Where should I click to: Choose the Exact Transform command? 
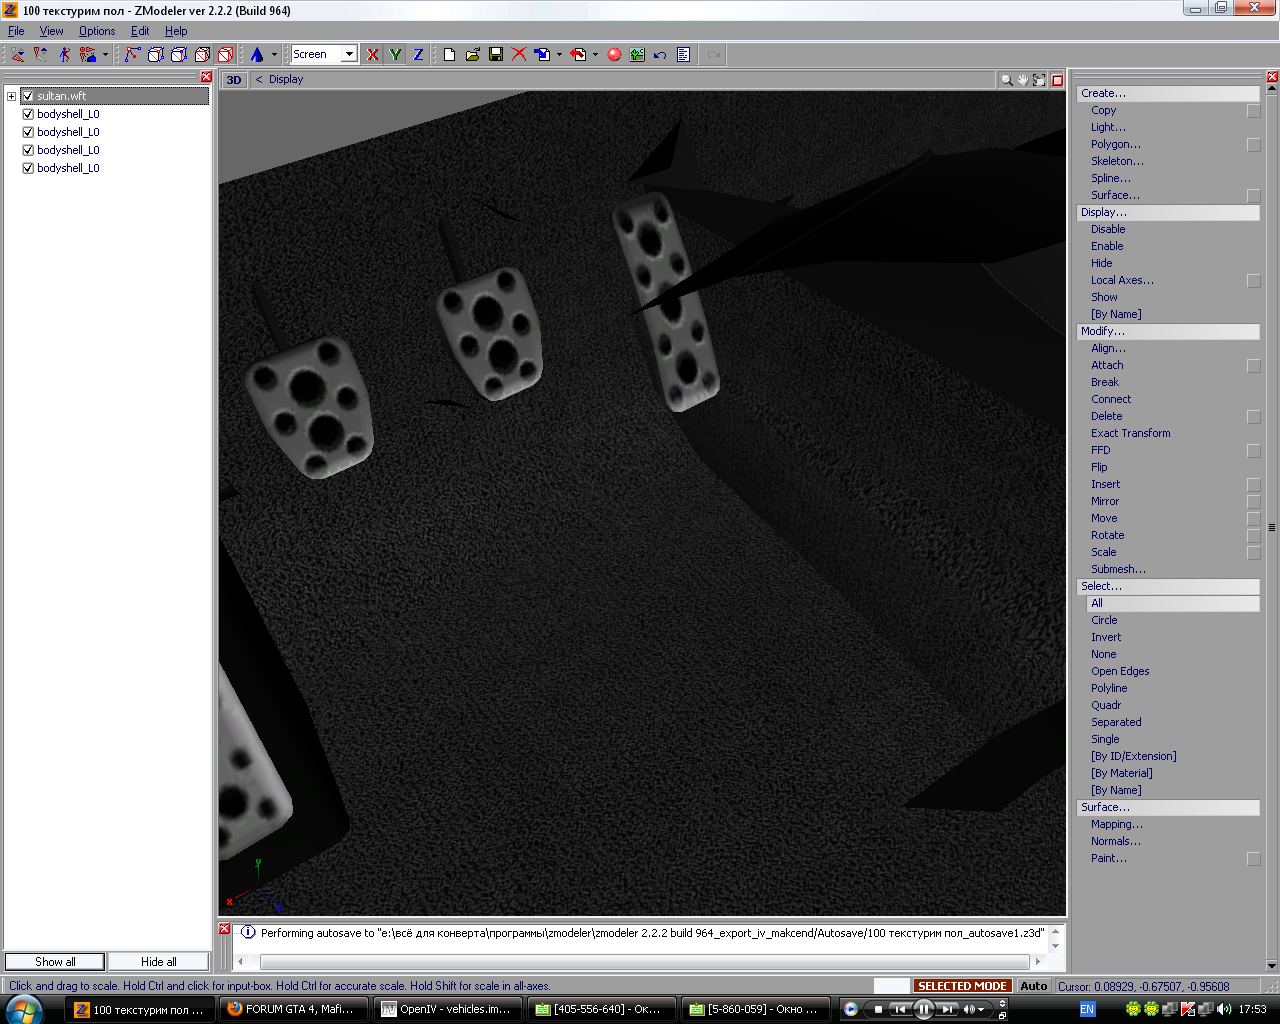click(1130, 433)
